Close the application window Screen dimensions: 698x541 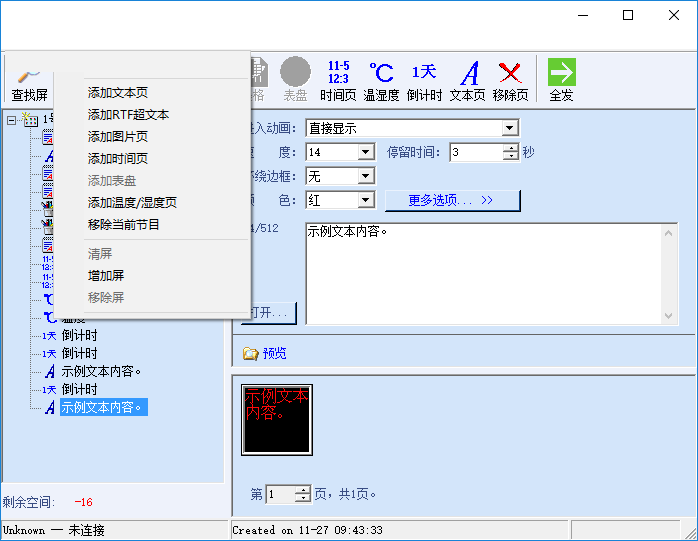click(674, 15)
